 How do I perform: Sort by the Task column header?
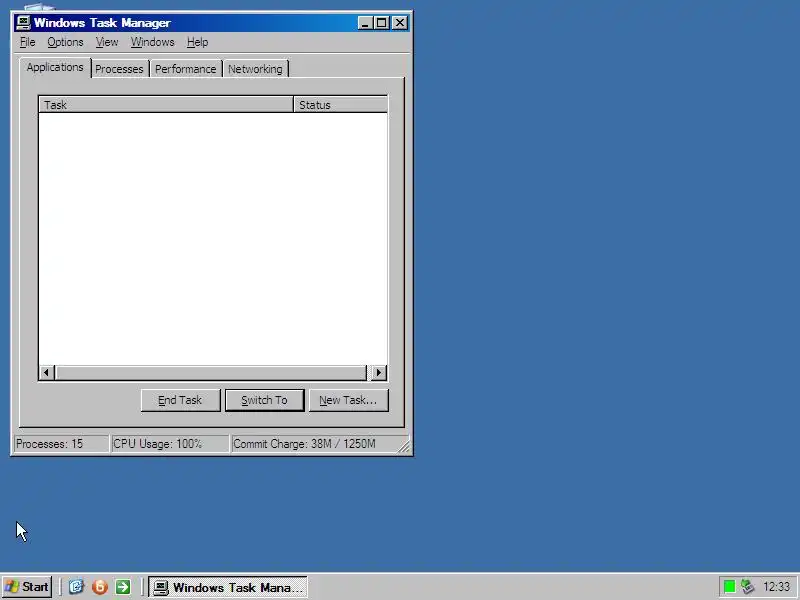166,105
